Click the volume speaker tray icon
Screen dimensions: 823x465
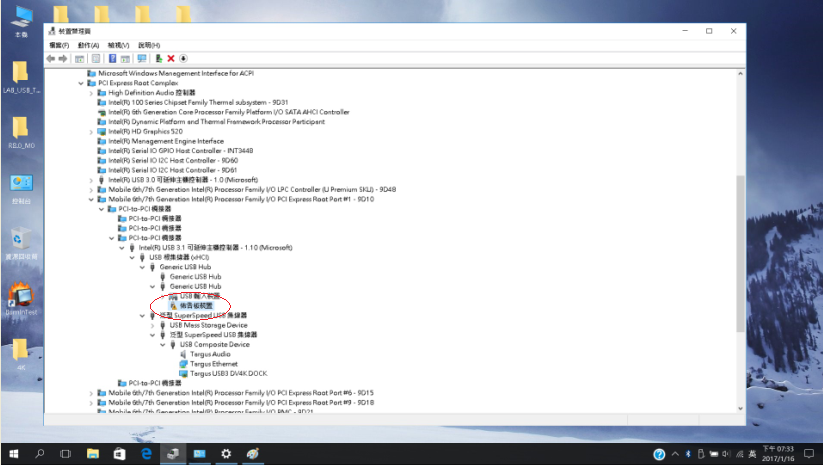[726, 455]
